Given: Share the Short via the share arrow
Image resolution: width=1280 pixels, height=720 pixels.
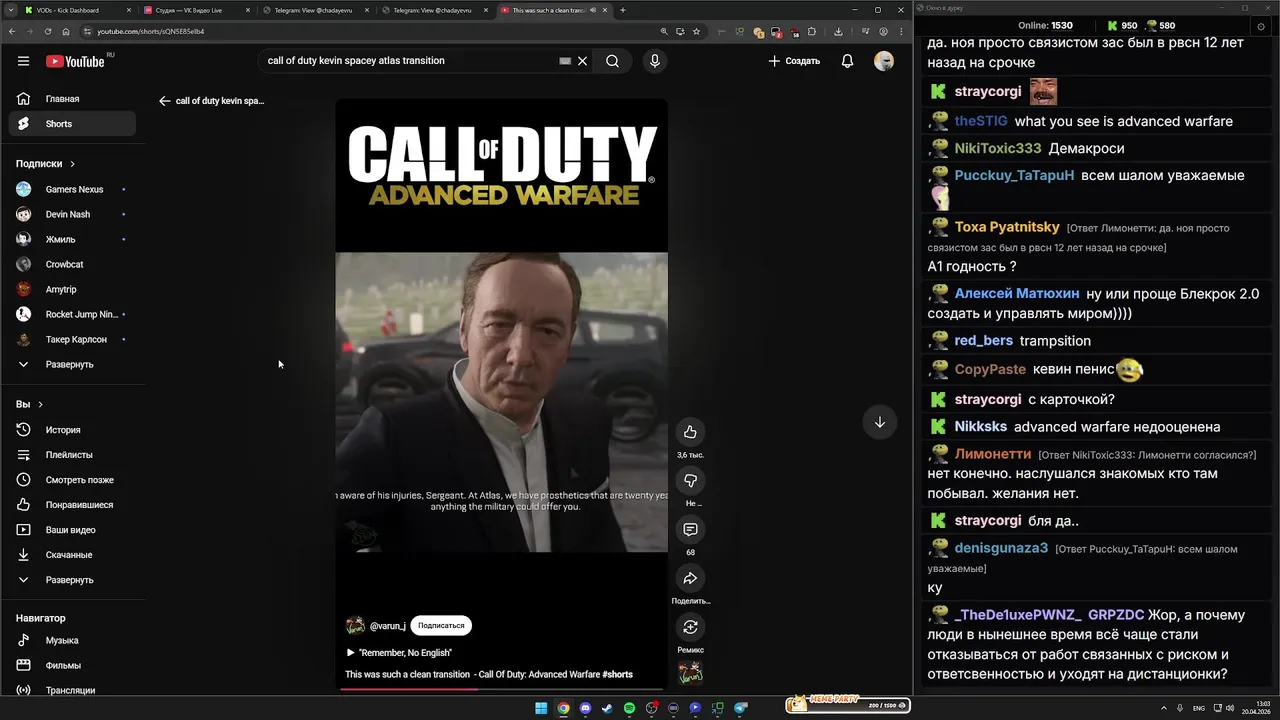Looking at the screenshot, I should 690,578.
